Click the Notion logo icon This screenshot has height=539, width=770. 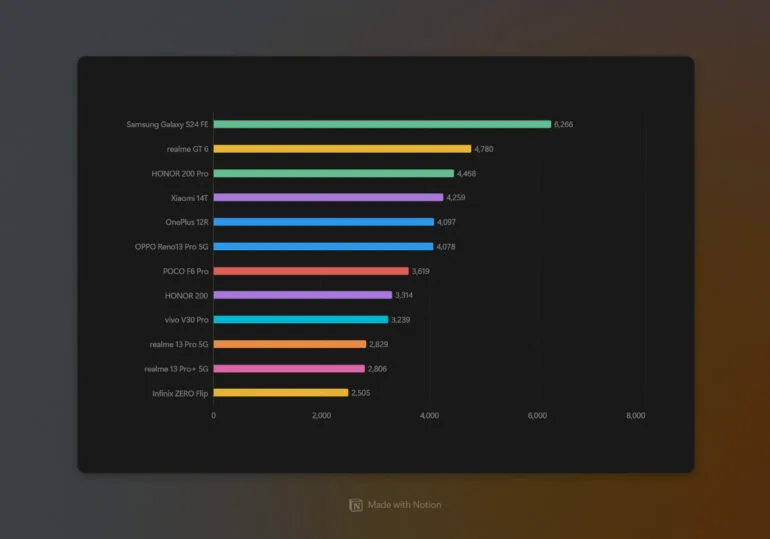[x=356, y=505]
